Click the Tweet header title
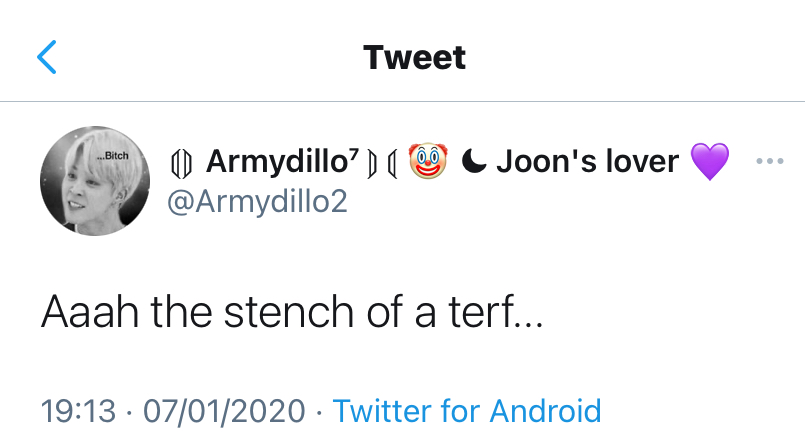 [x=414, y=57]
